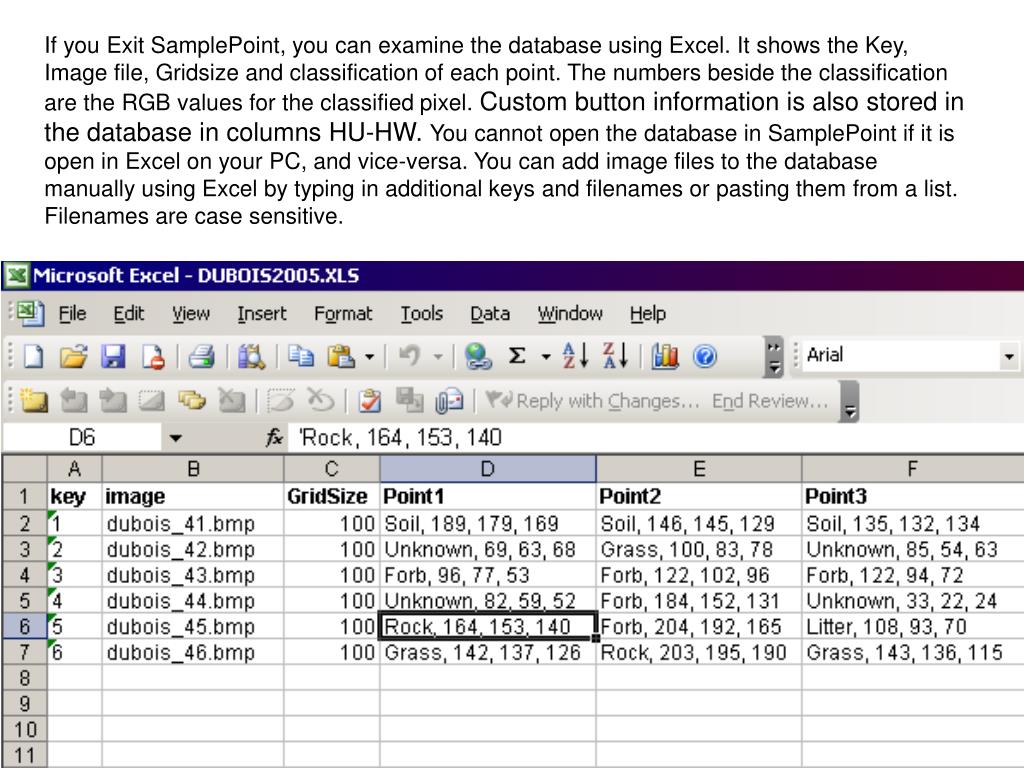Viewport: 1024px width, 768px height.
Task: Select cell Unknown, 33, 22, 24
Action: coord(913,600)
